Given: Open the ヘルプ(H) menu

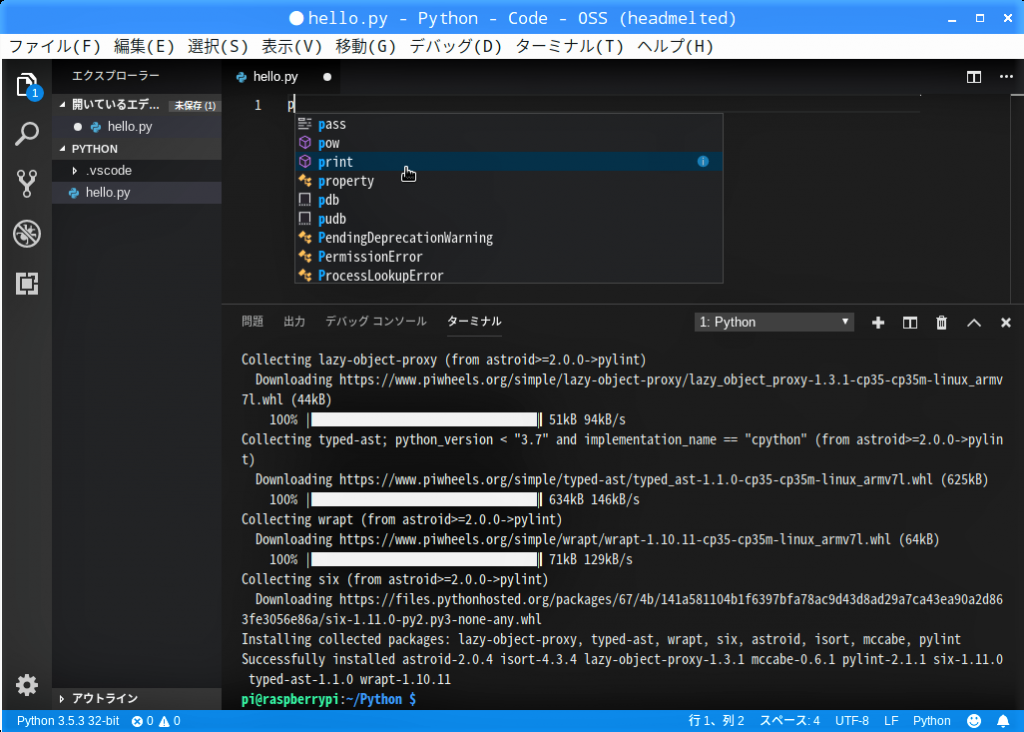Looking at the screenshot, I should point(675,46).
